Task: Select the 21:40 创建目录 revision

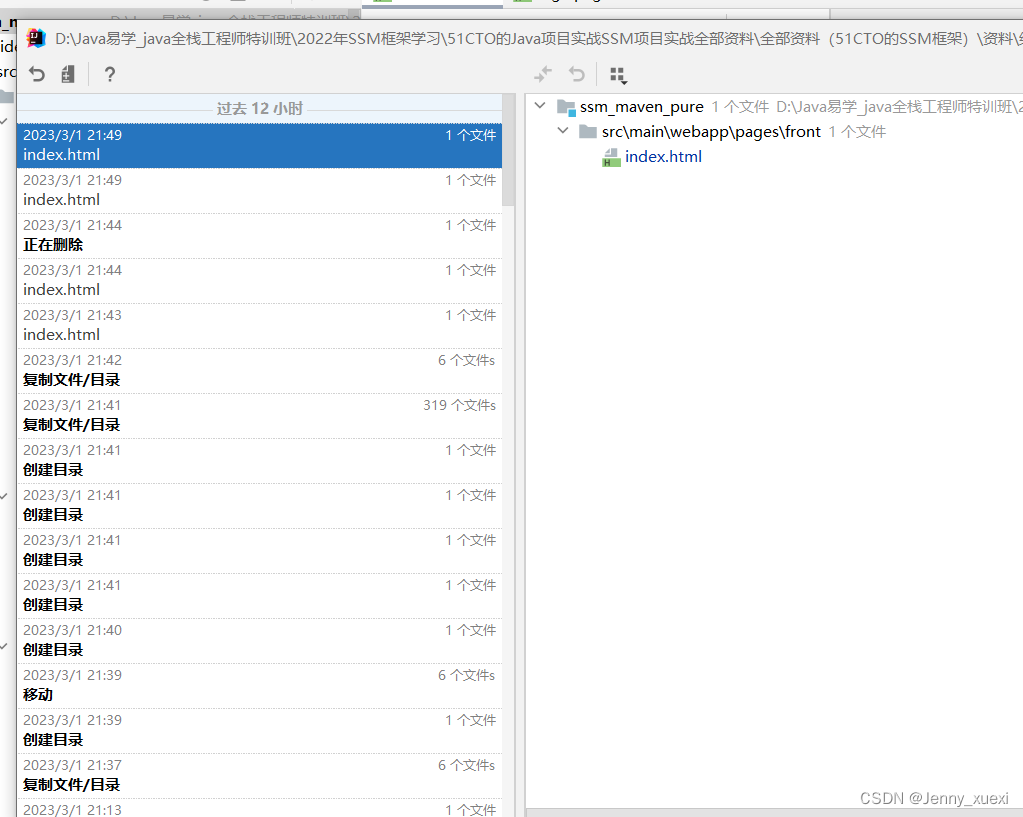Action: tap(260, 641)
